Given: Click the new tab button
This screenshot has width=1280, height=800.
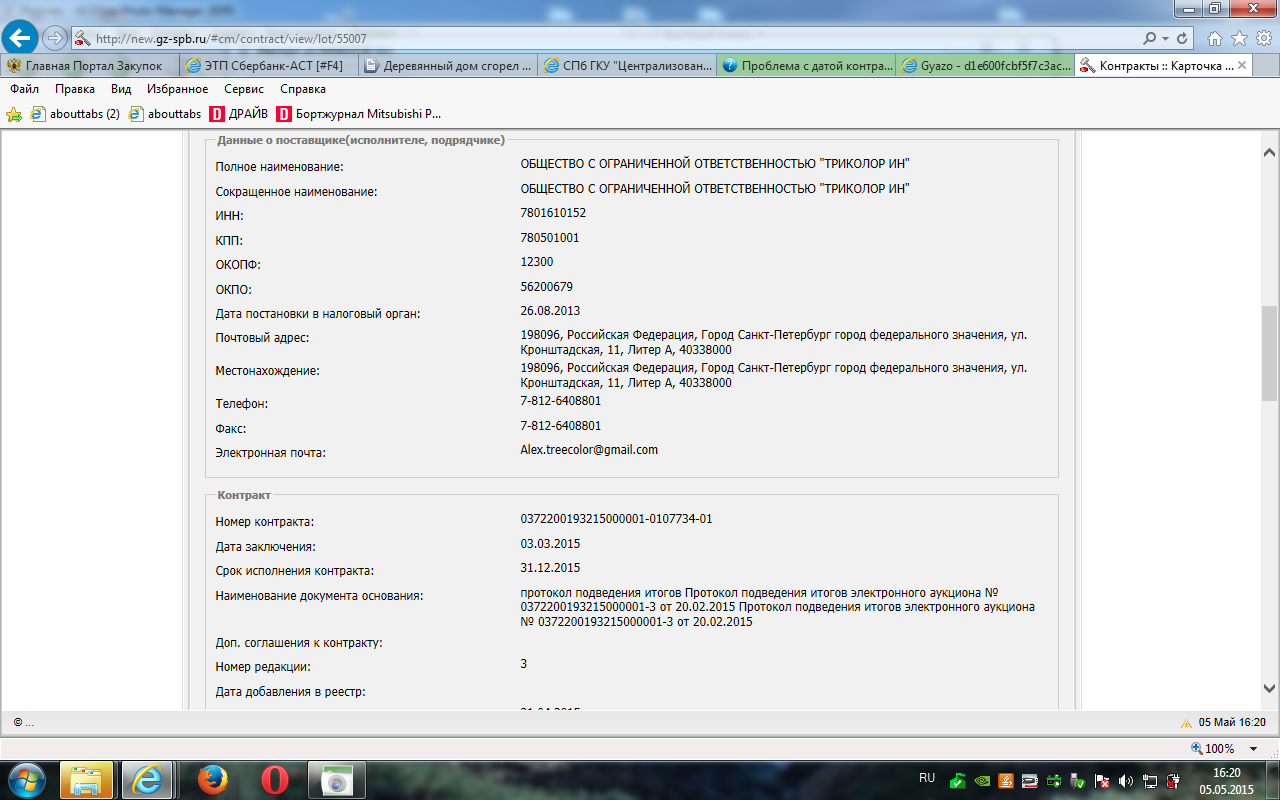Looking at the screenshot, I should click(1267, 66).
